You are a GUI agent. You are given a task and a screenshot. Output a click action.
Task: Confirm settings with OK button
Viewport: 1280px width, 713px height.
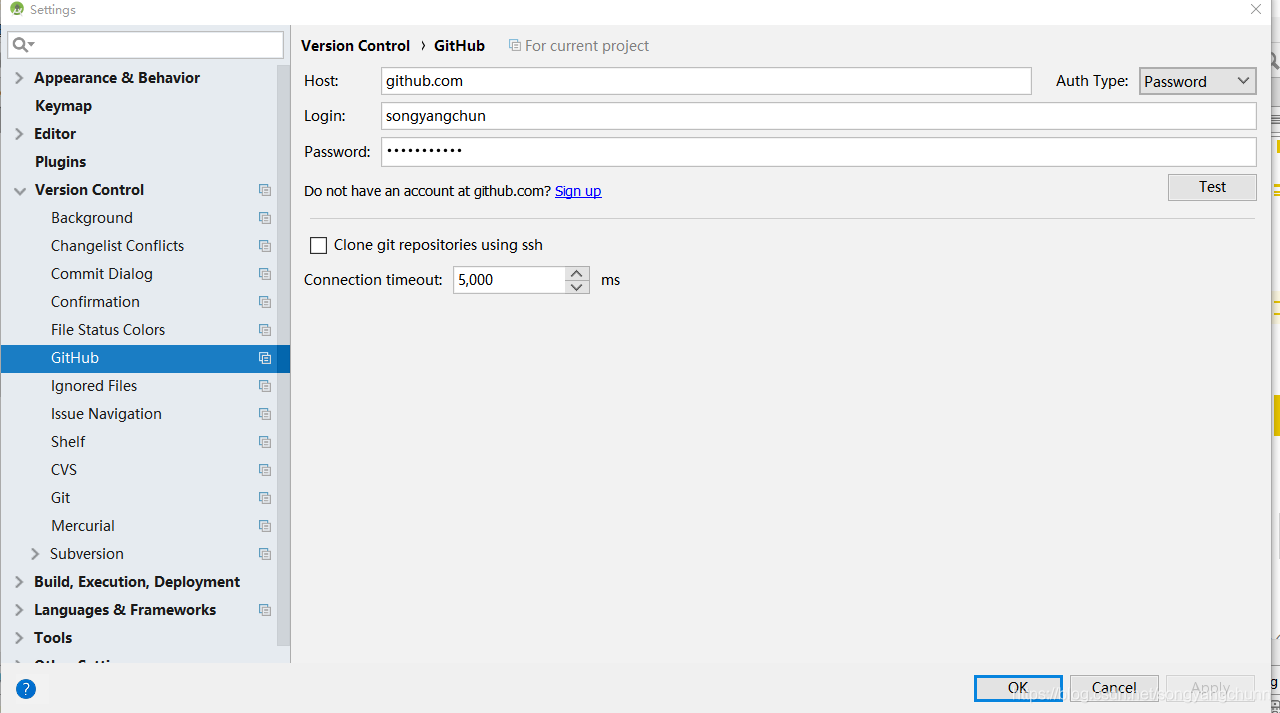tap(1018, 688)
